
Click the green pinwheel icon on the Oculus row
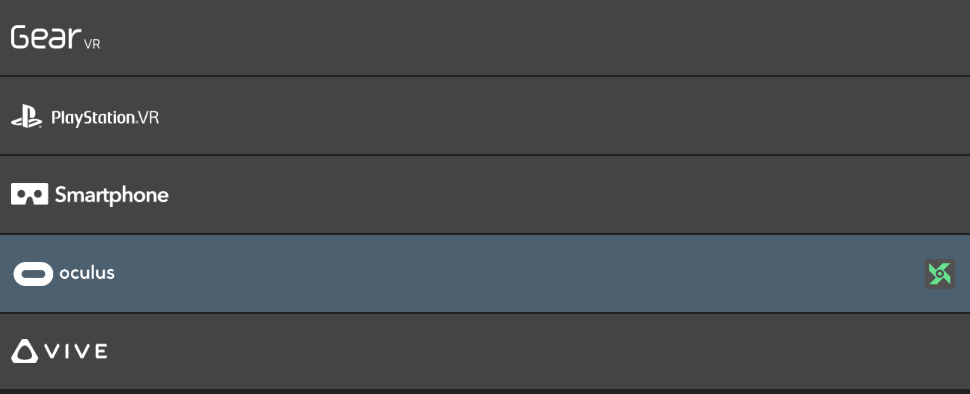coord(940,274)
